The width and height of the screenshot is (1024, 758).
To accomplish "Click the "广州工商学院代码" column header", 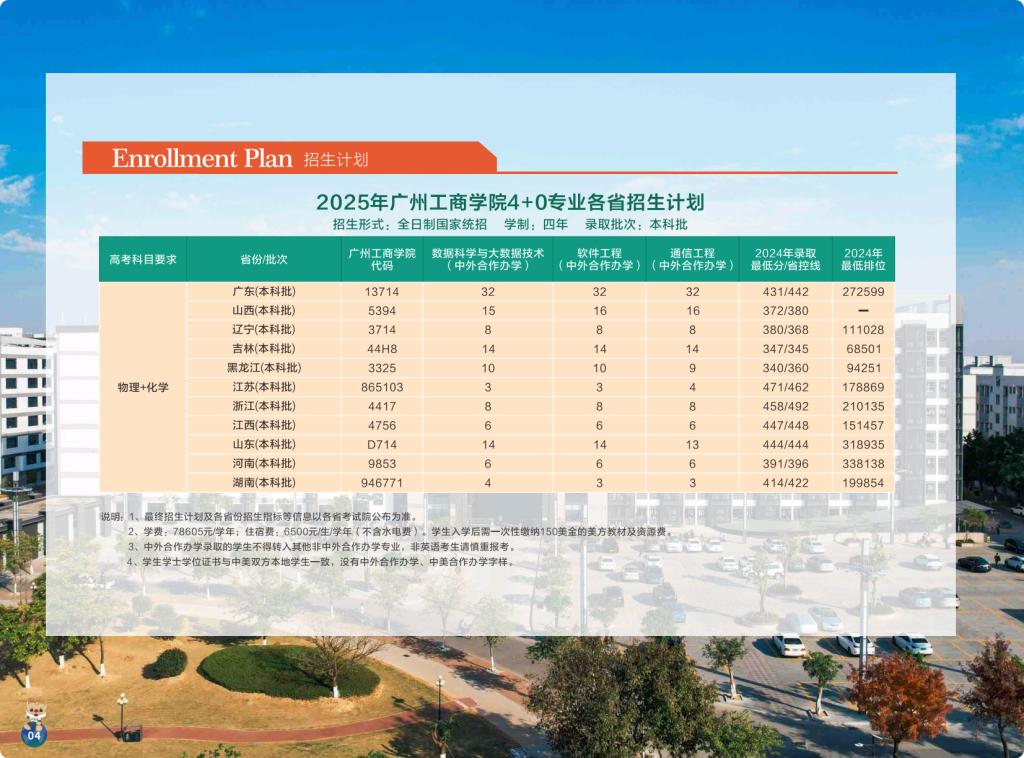I will 382,259.
